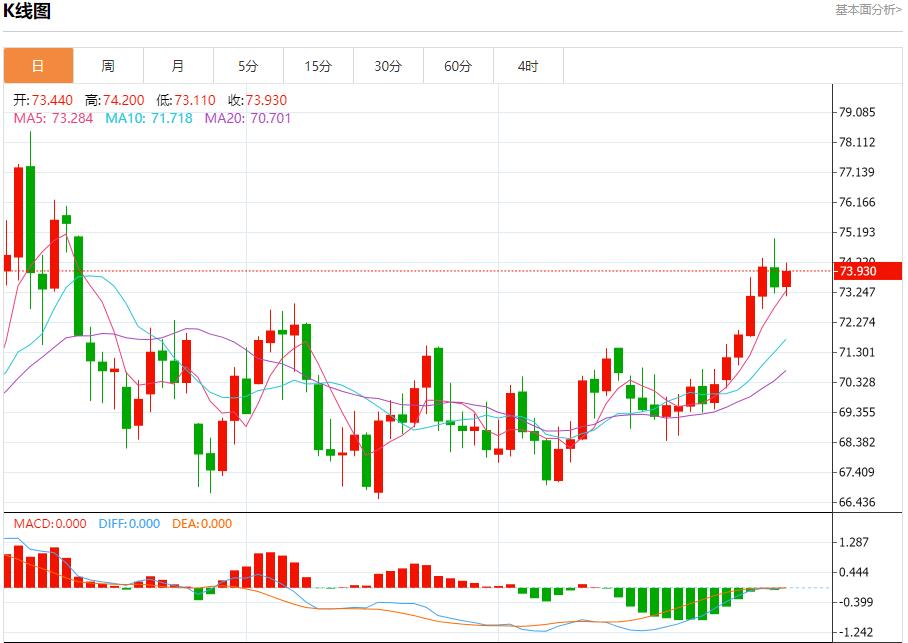Click the MA5 indicator label

(x=54, y=118)
